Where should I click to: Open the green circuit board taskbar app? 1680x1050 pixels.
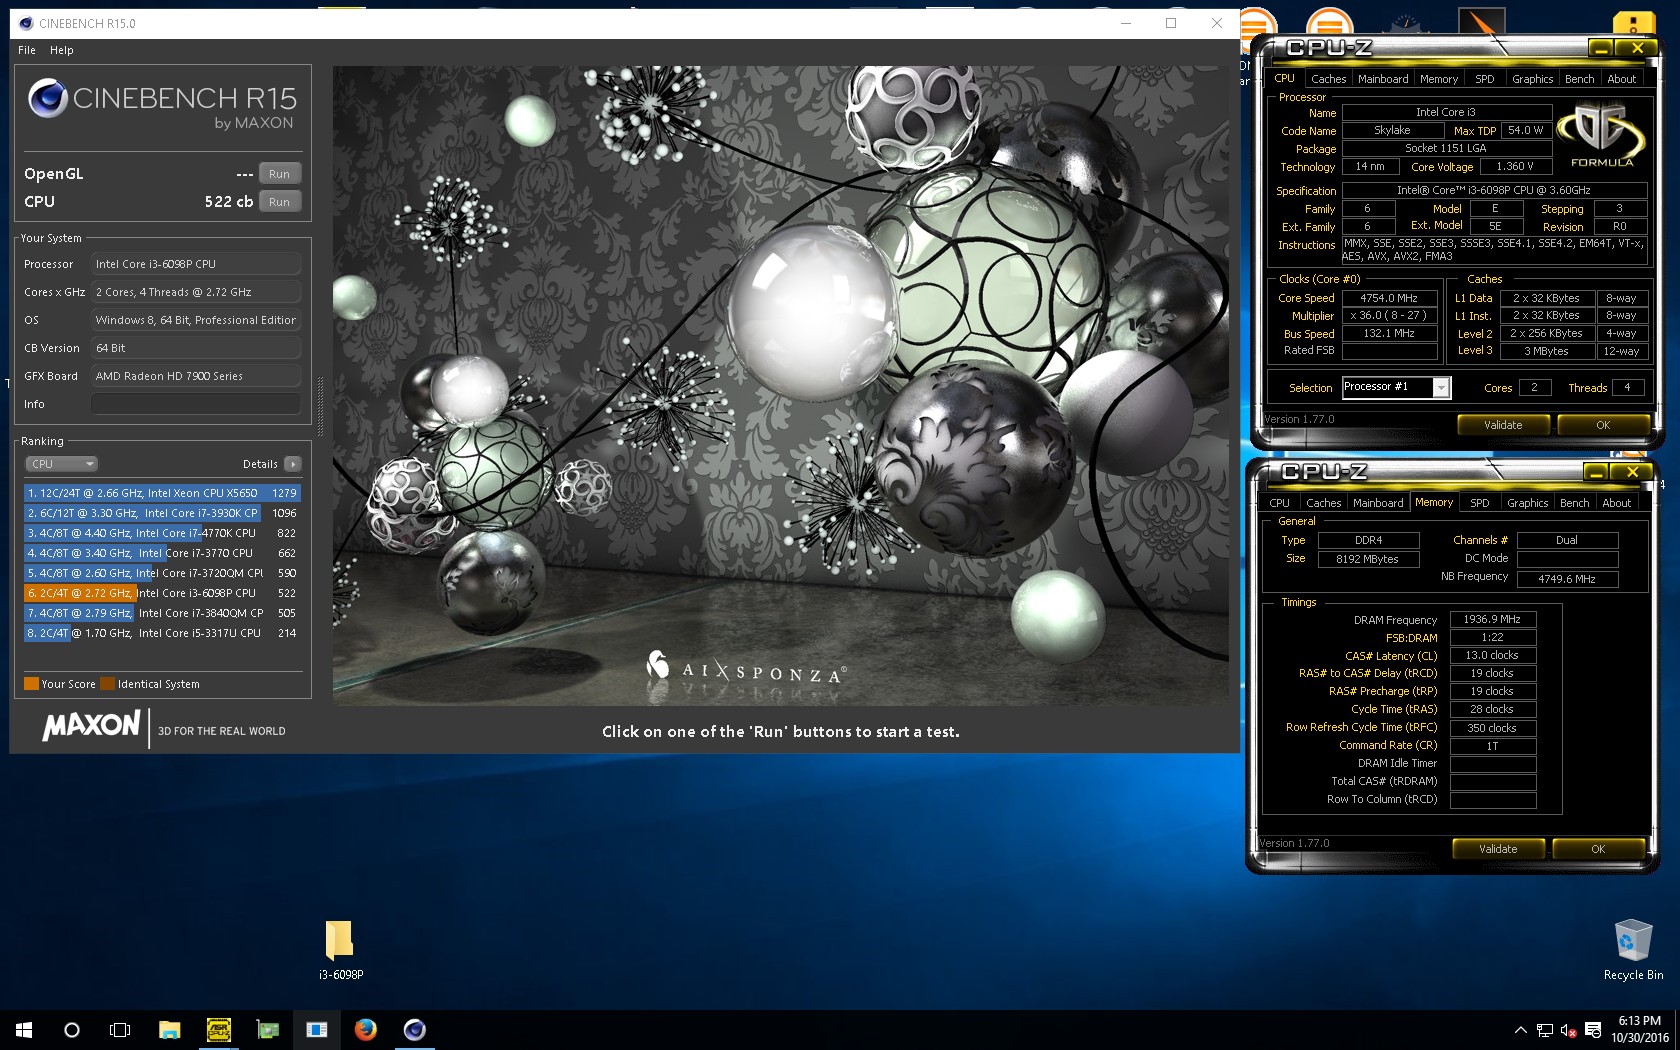tap(267, 1029)
